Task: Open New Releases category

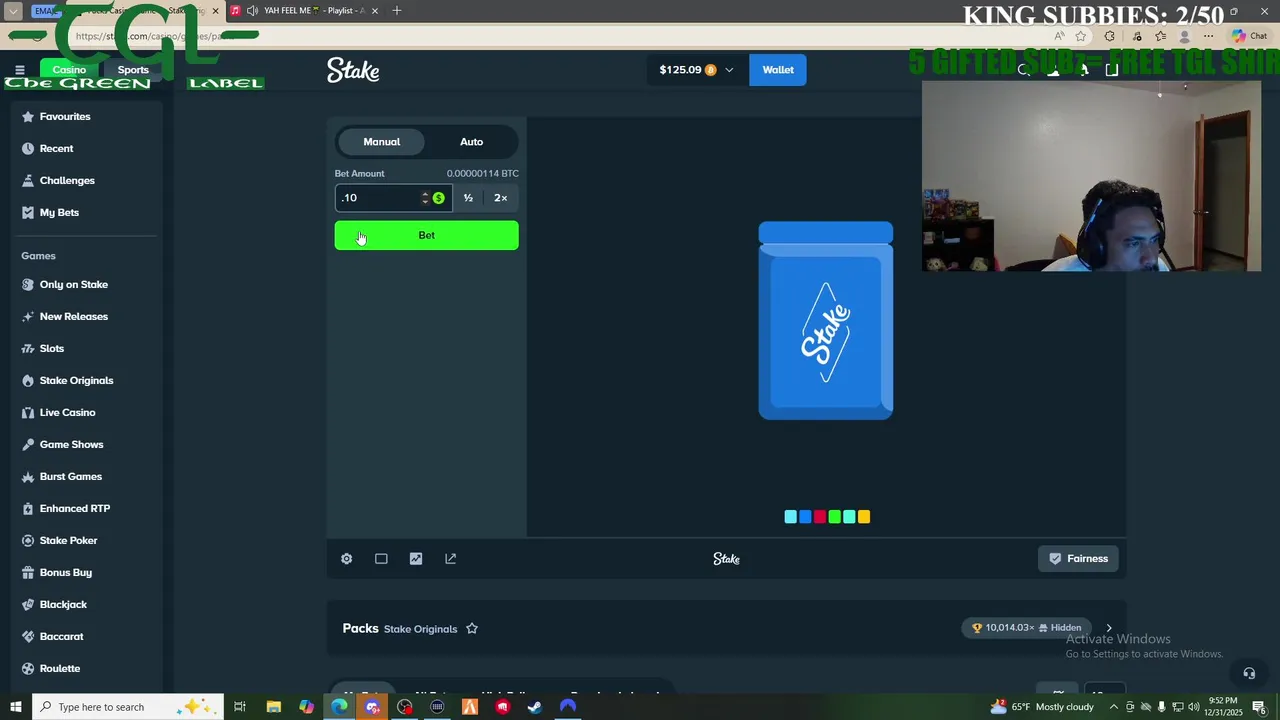Action: (73, 316)
